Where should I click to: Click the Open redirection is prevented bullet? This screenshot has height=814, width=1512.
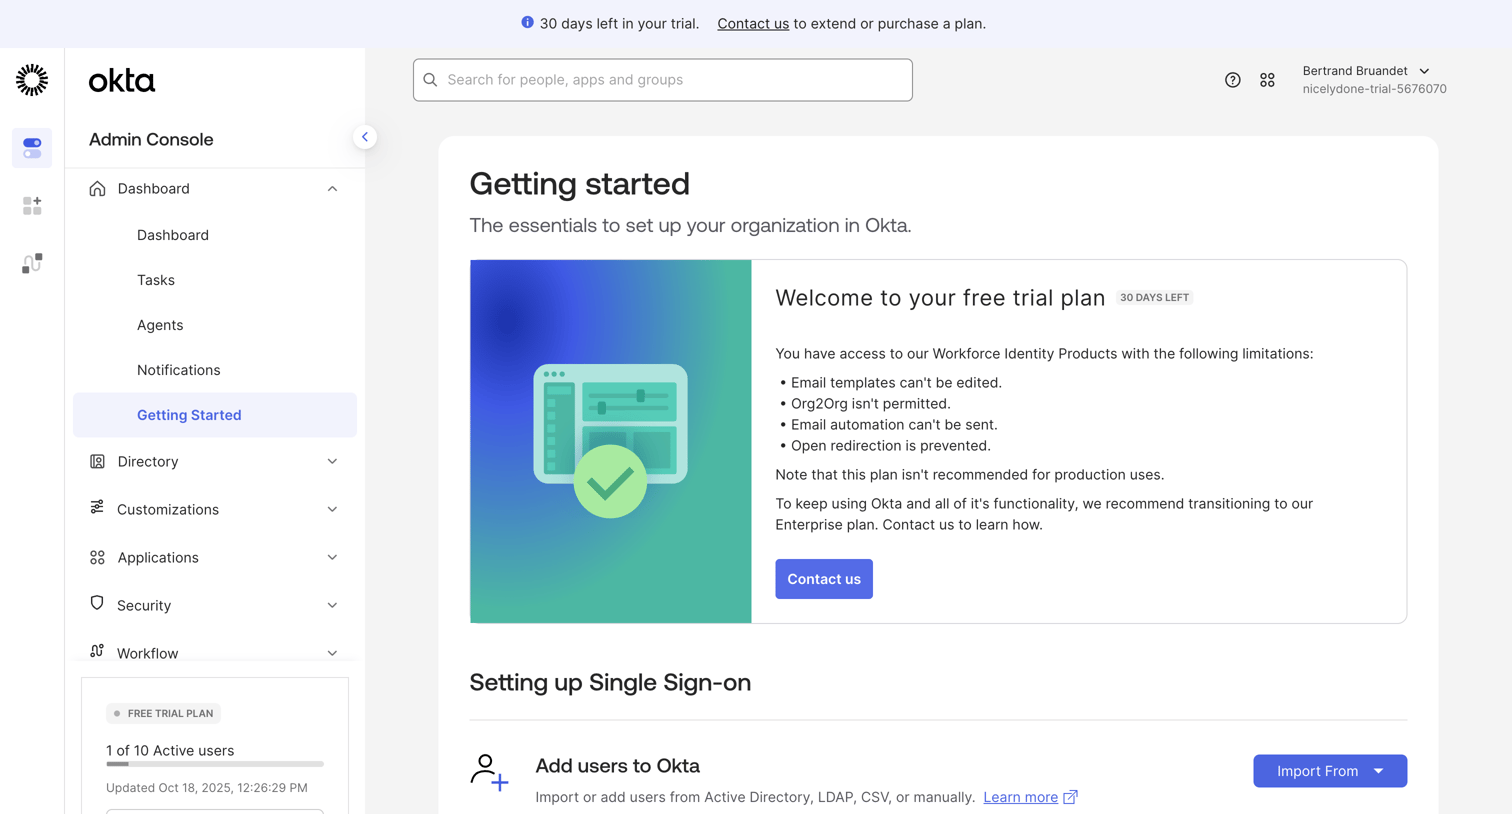click(x=890, y=446)
